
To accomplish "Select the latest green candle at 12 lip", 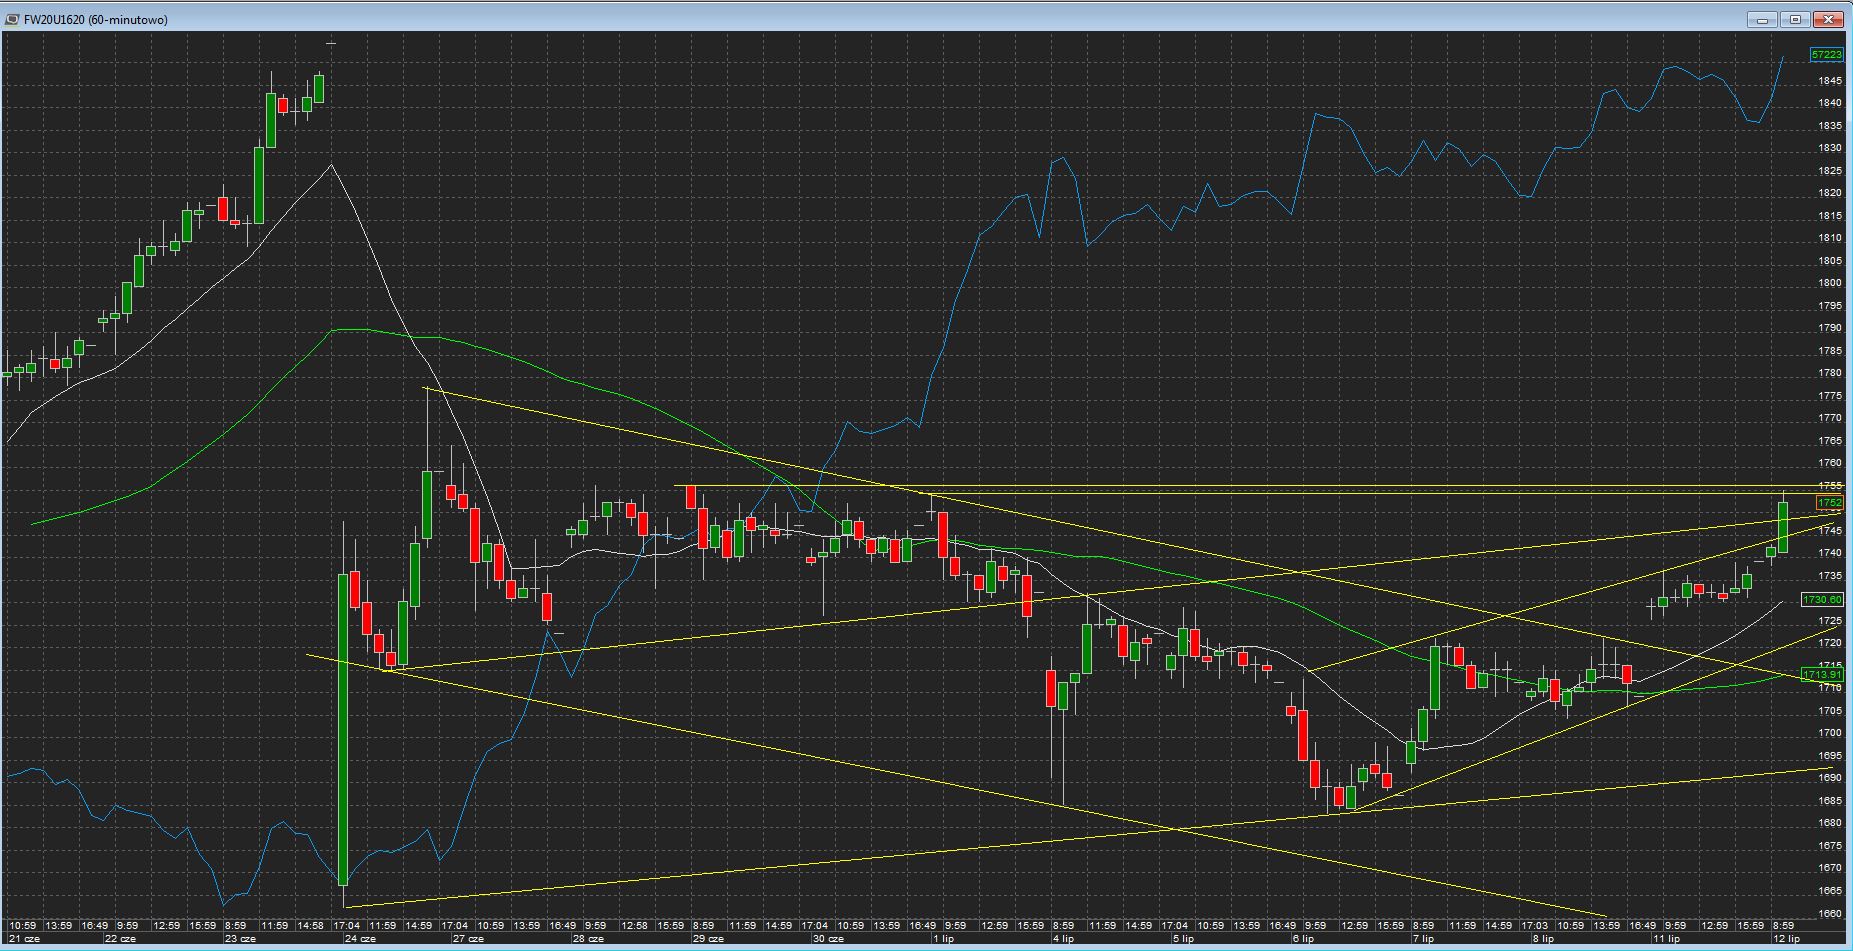I will [1783, 526].
